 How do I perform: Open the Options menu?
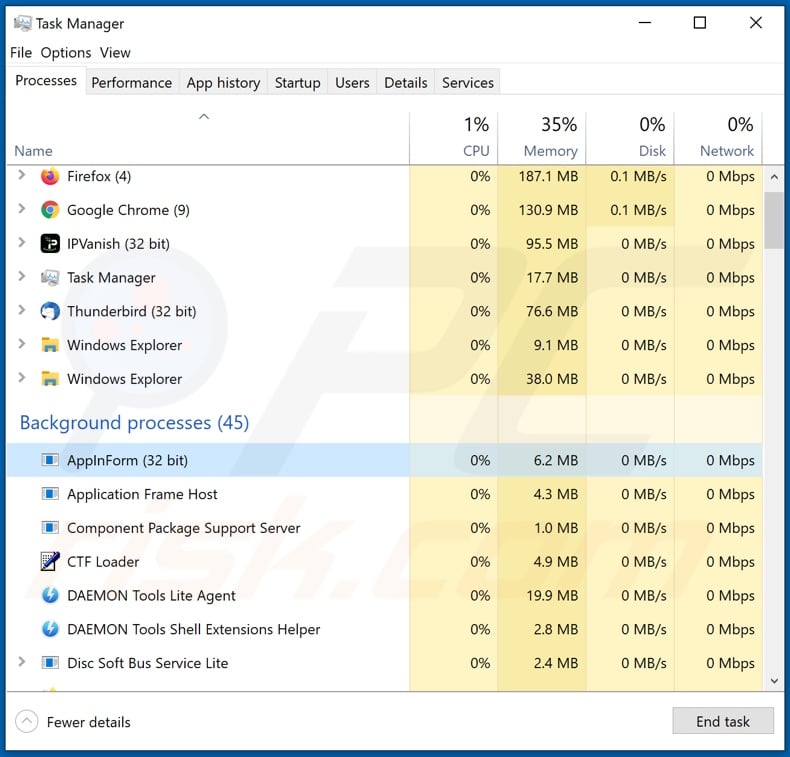point(66,53)
